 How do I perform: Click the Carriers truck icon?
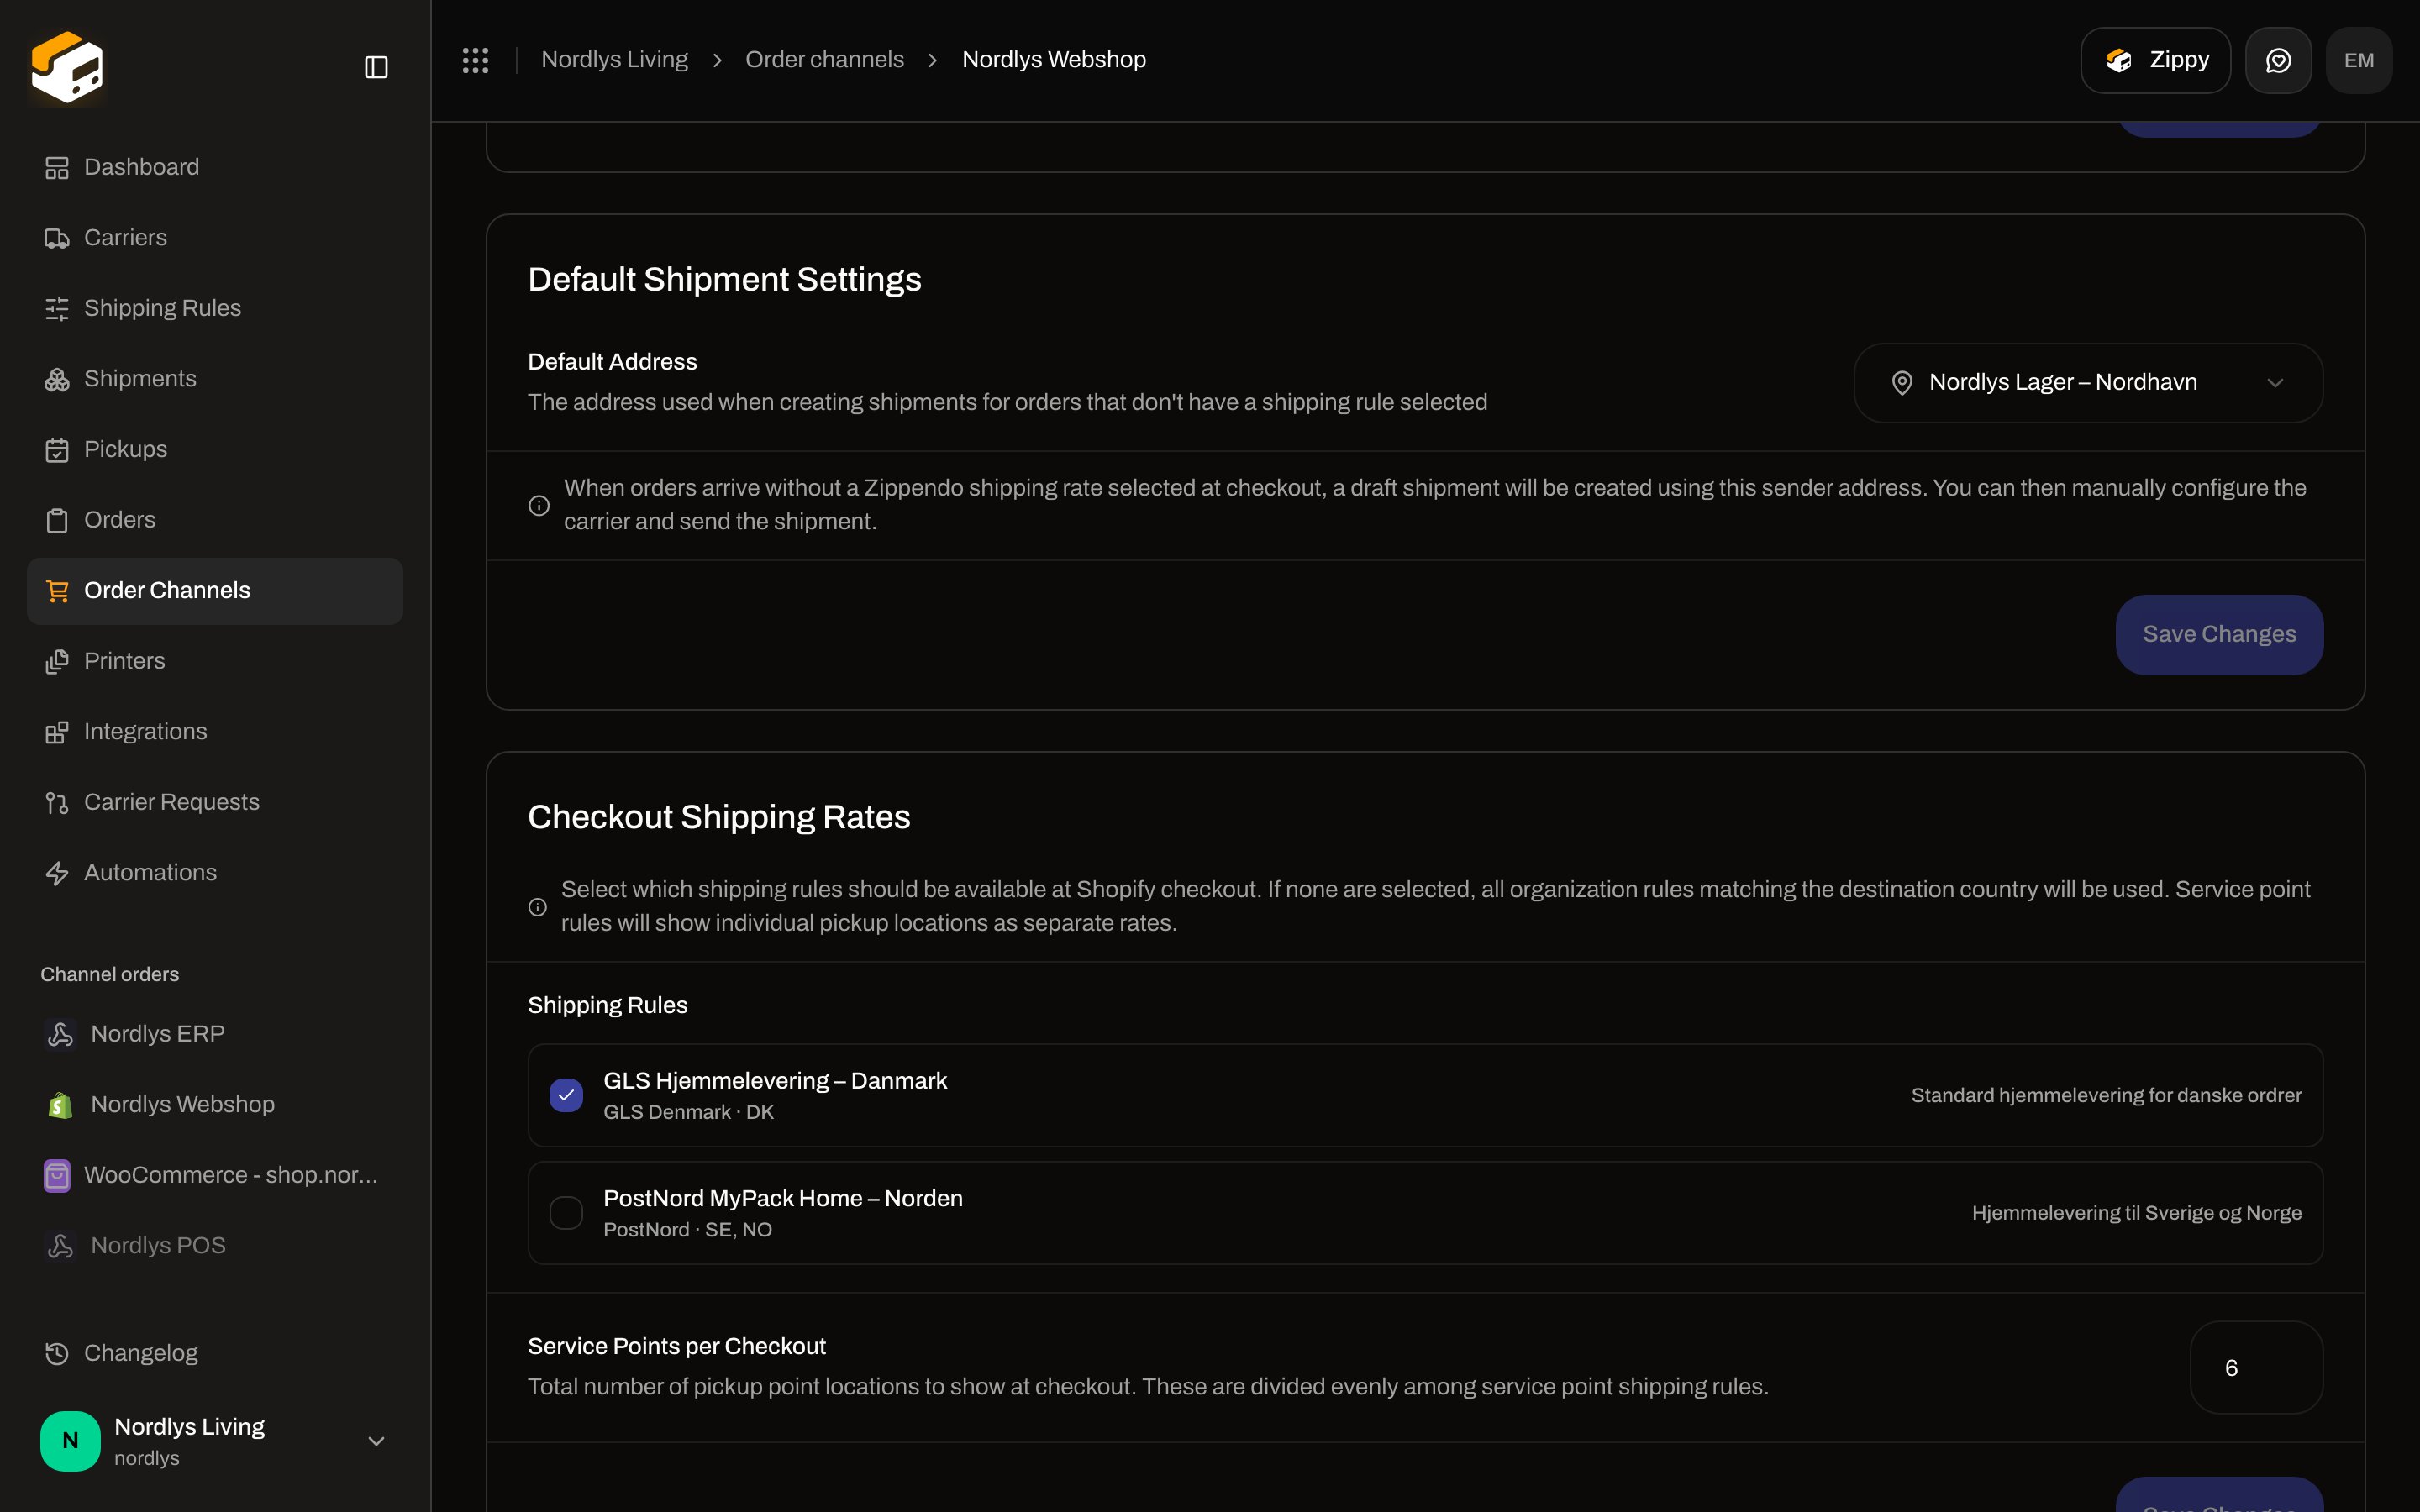click(57, 238)
